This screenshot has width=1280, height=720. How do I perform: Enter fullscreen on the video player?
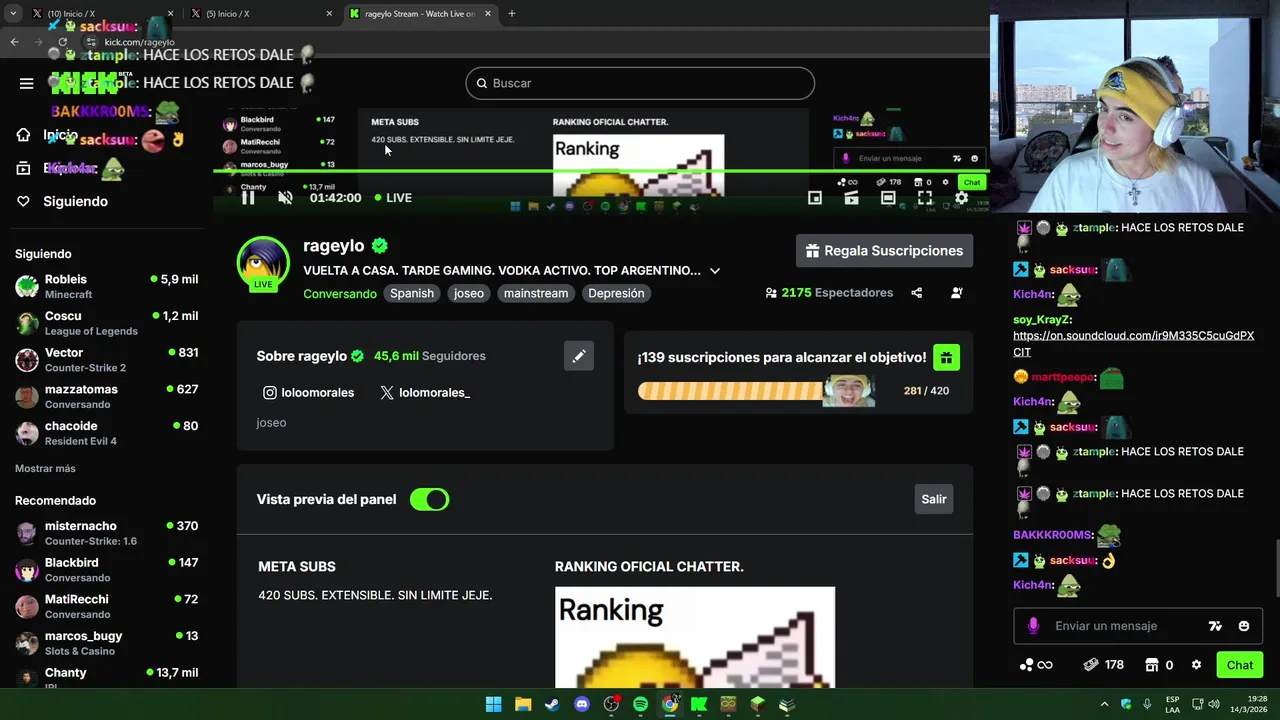click(925, 198)
